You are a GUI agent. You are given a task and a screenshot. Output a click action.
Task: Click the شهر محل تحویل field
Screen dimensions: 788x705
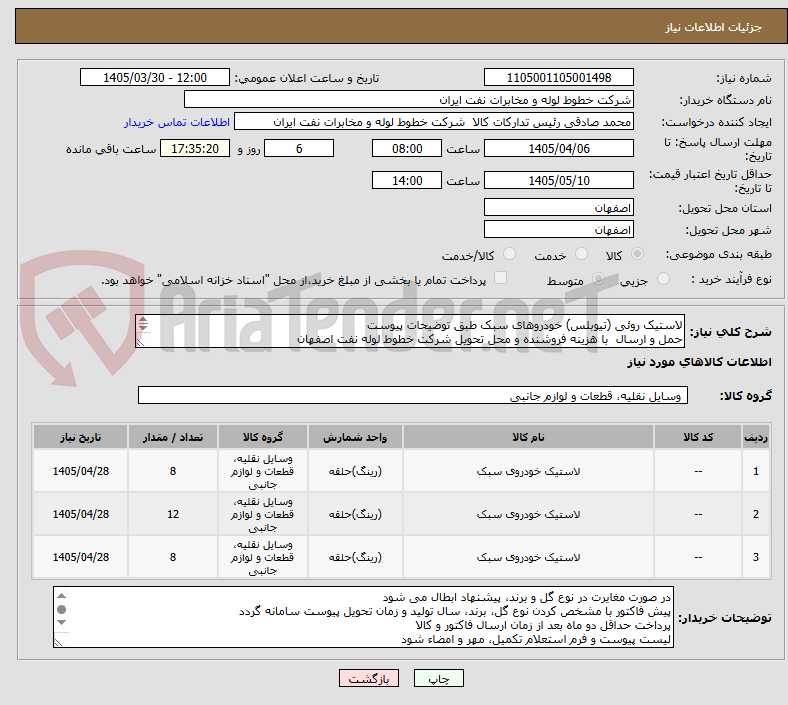(558, 229)
